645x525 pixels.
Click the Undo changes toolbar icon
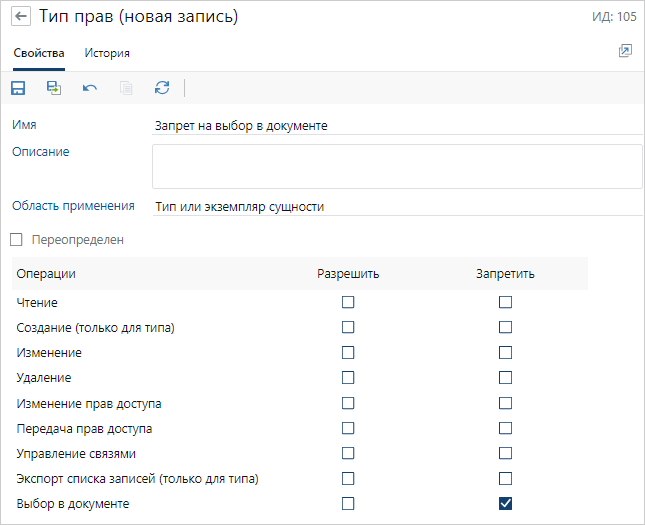tap(90, 88)
